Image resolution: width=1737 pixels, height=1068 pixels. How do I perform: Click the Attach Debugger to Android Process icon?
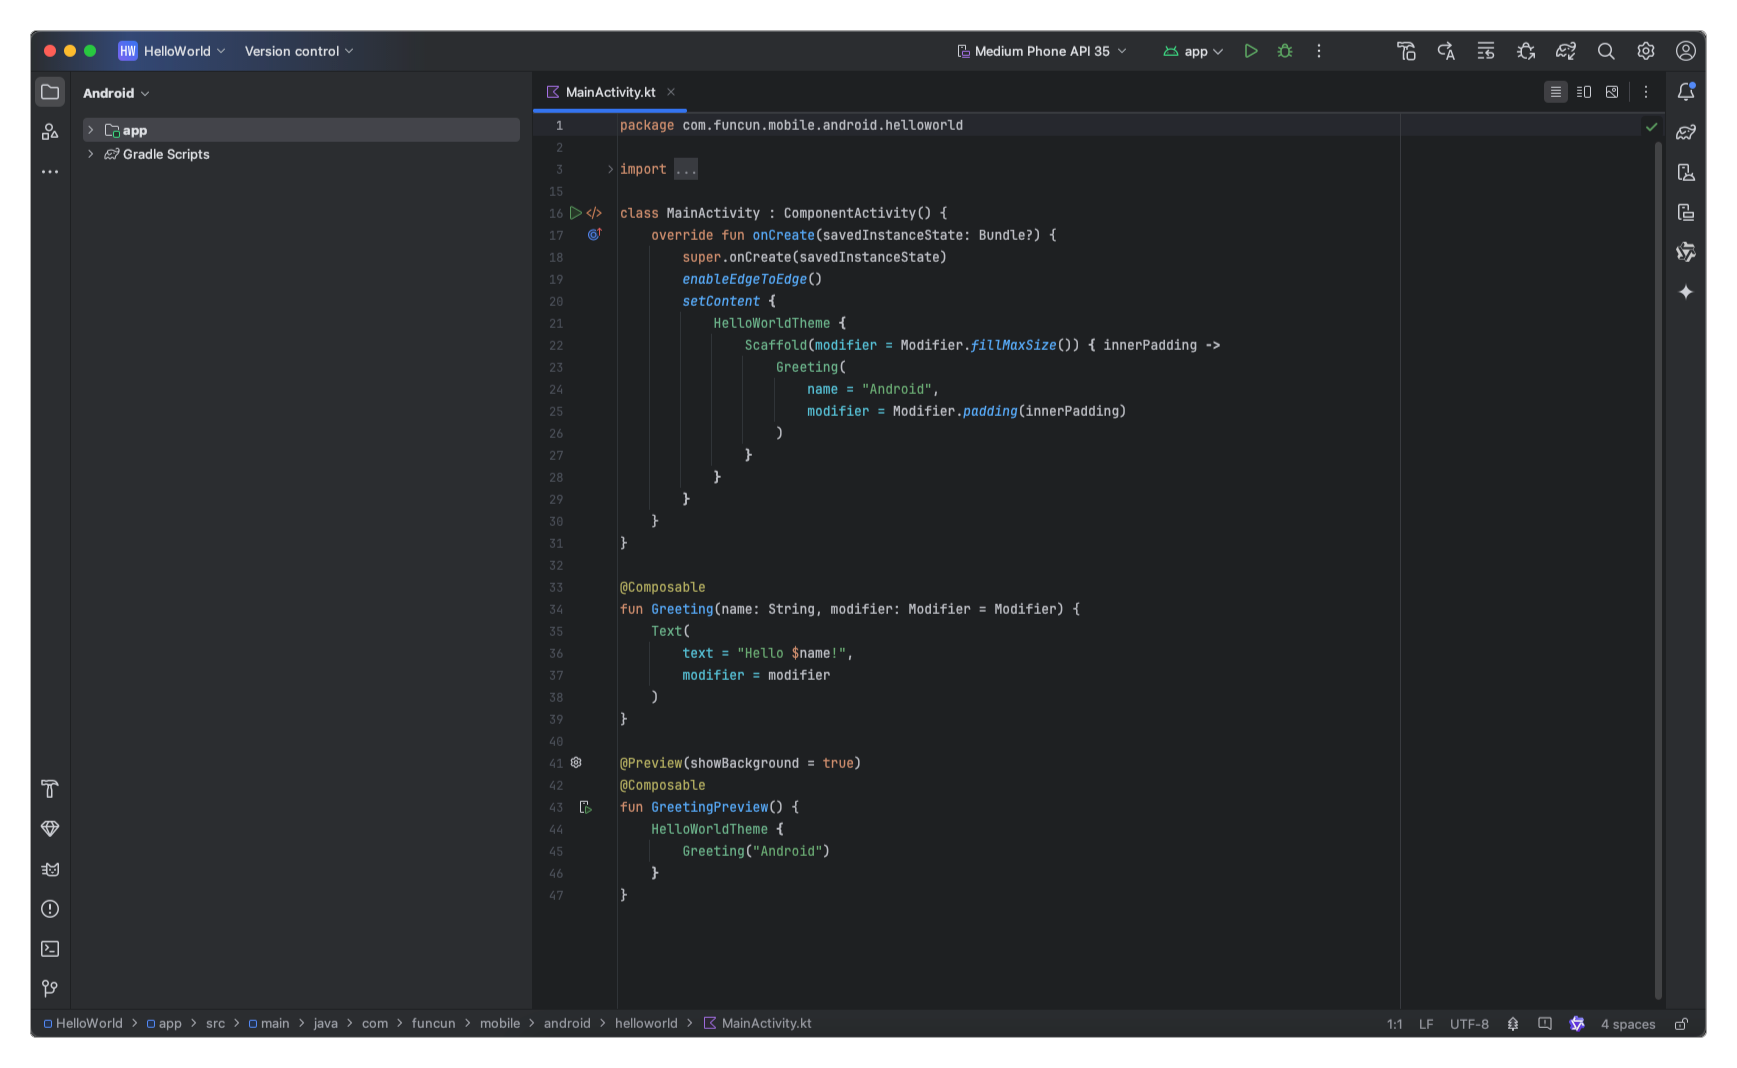pyautogui.click(x=1526, y=51)
